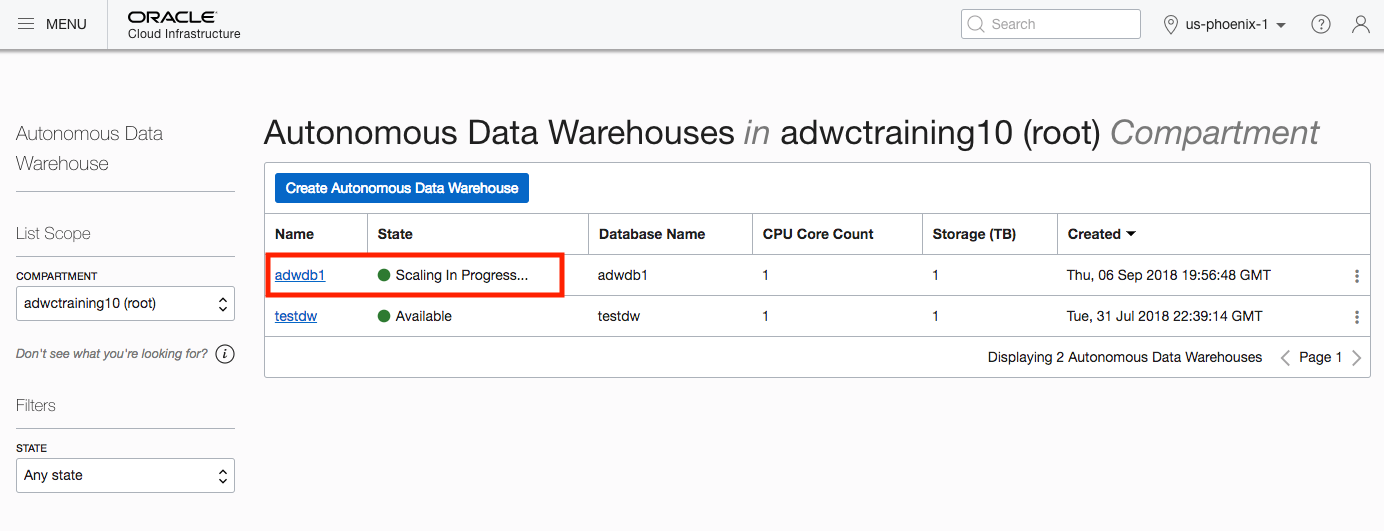Click the info icon beside 'Don't see what you're looking for?'
Screen dimensions: 1384x531
click(x=225, y=354)
